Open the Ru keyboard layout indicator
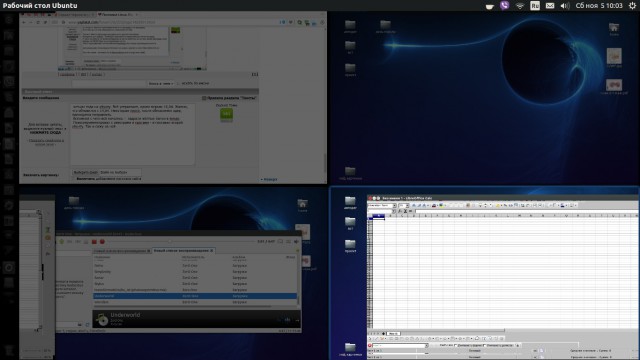The width and height of the screenshot is (640, 360). (535, 5)
